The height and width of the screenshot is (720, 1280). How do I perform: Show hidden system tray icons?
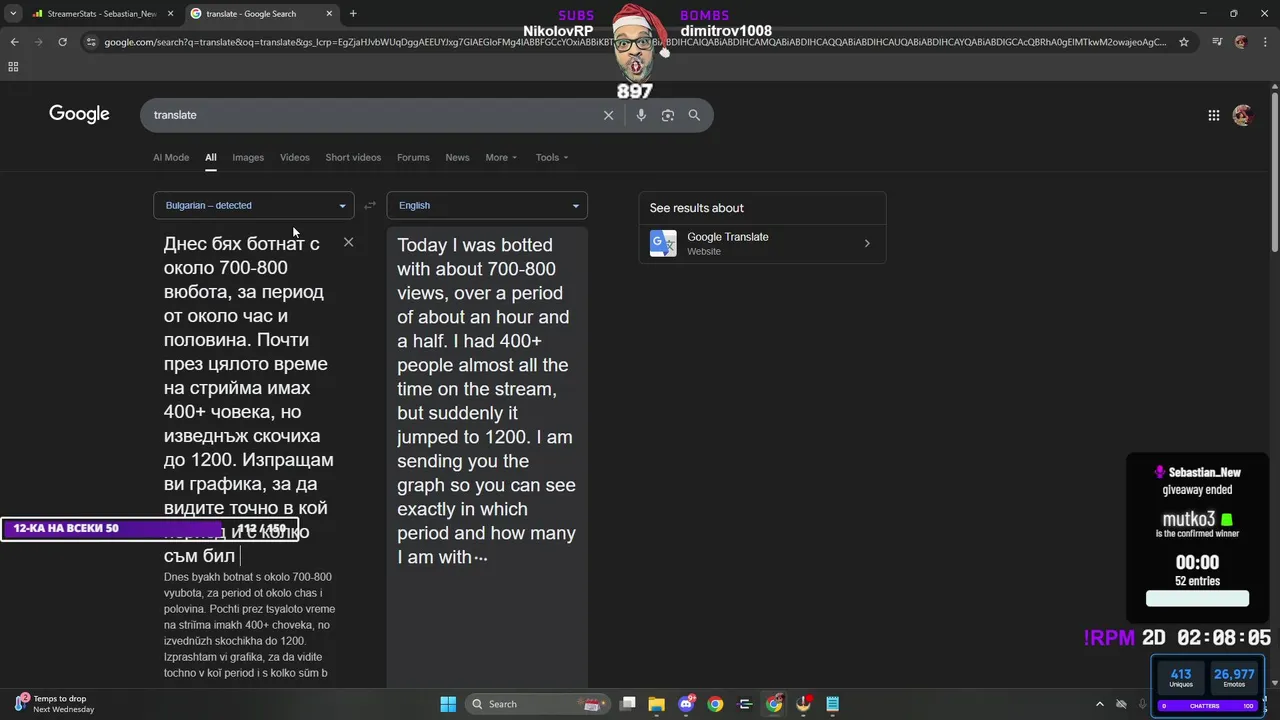[x=1100, y=704]
